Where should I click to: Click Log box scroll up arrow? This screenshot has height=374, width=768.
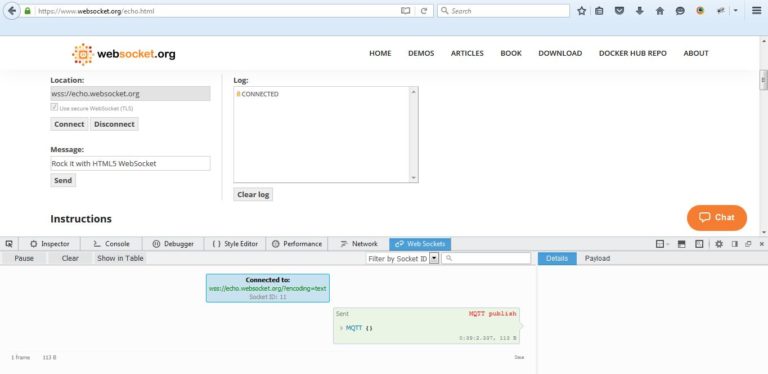pyautogui.click(x=413, y=92)
